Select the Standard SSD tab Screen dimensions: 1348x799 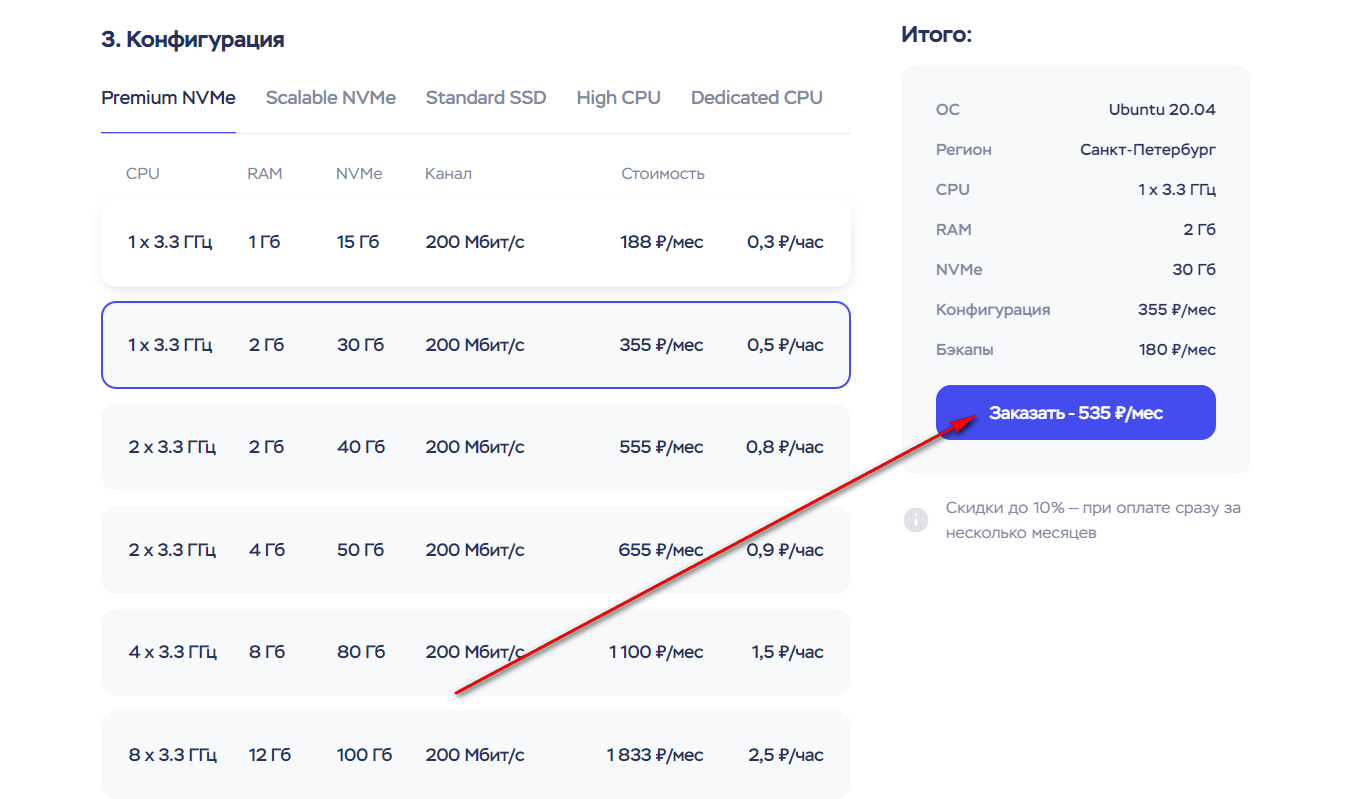coord(486,98)
